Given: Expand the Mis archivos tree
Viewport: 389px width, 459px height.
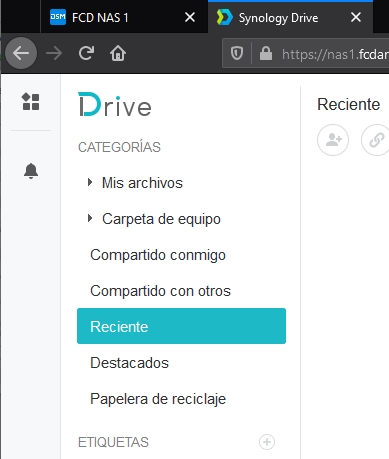Looking at the screenshot, I should 90,182.
